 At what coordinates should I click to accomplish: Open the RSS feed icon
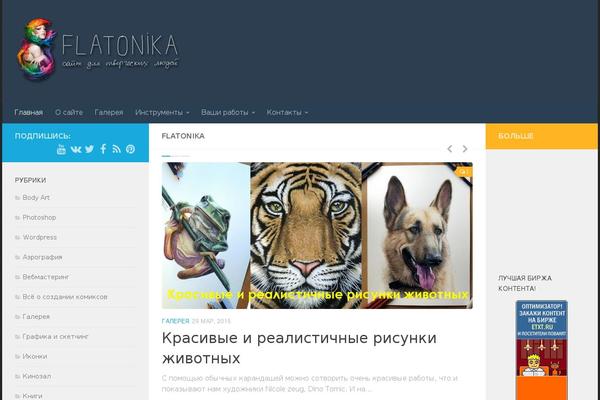coord(117,149)
